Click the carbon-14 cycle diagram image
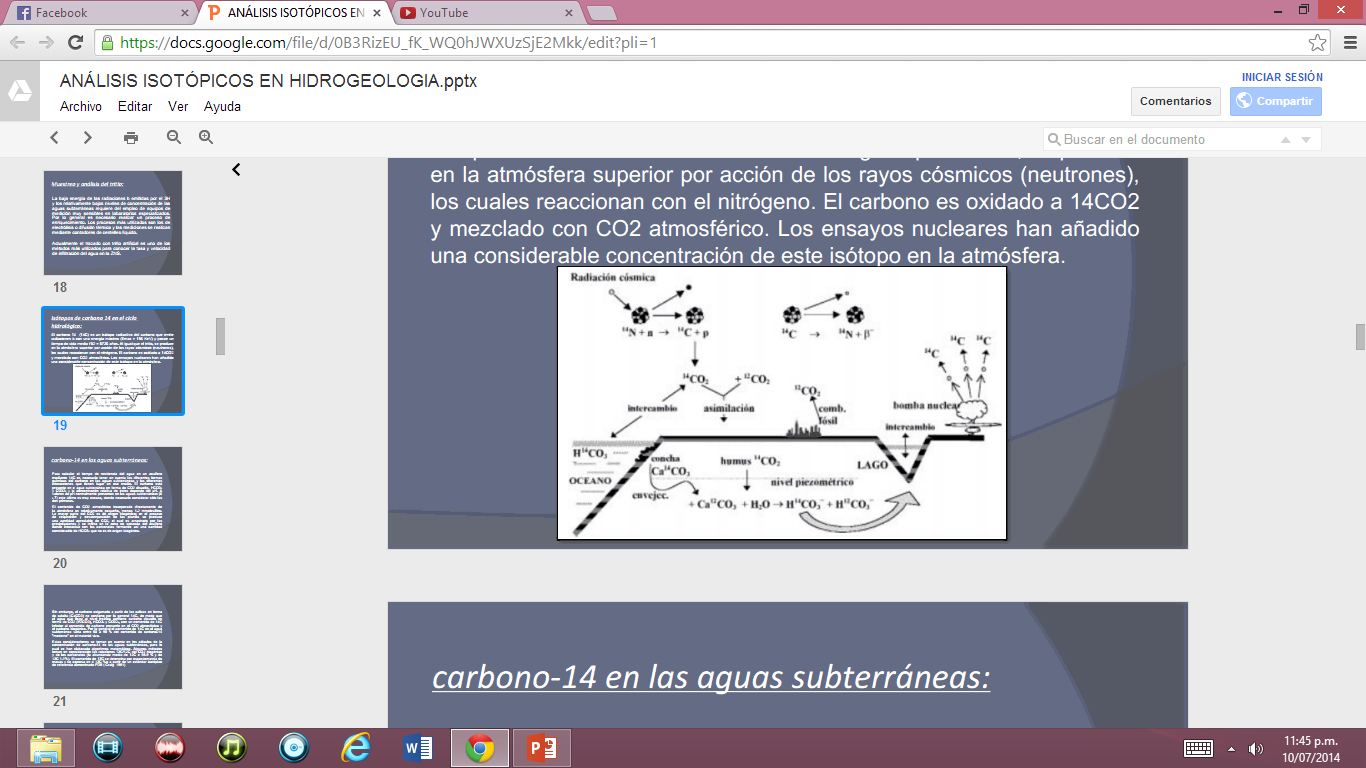This screenshot has width=1366, height=768. coord(782,404)
